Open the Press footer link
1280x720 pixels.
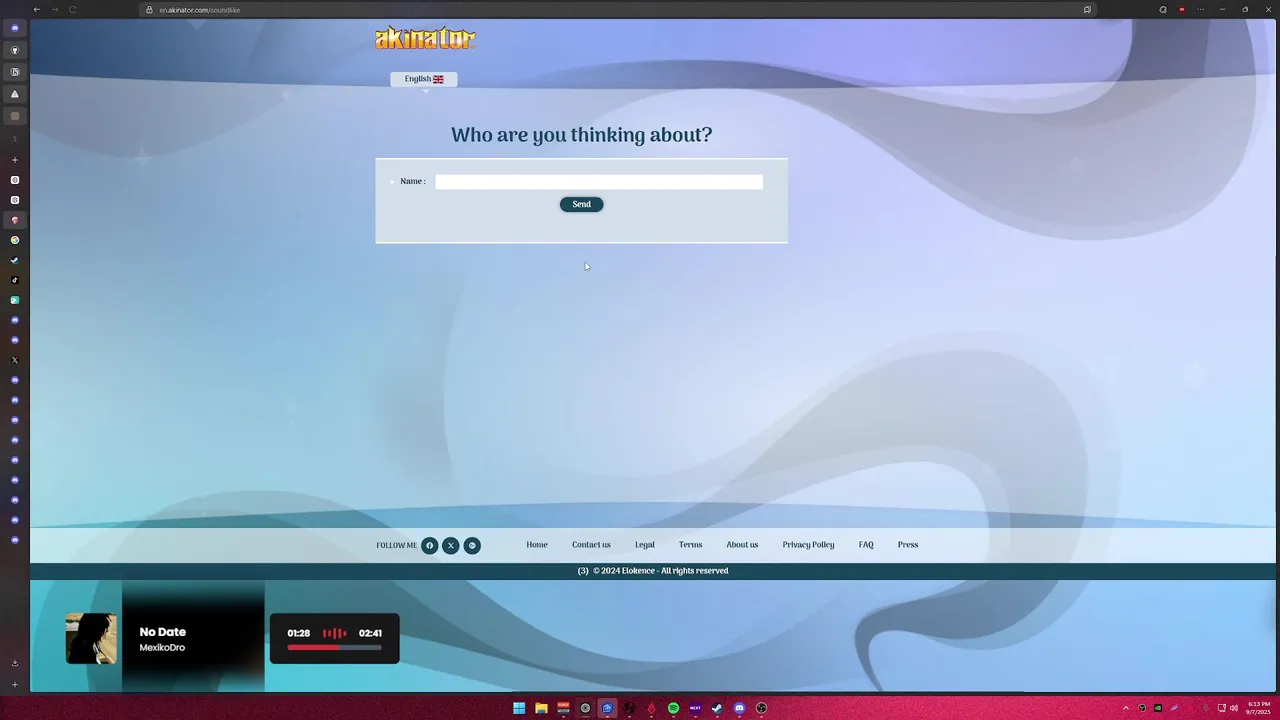(x=908, y=545)
